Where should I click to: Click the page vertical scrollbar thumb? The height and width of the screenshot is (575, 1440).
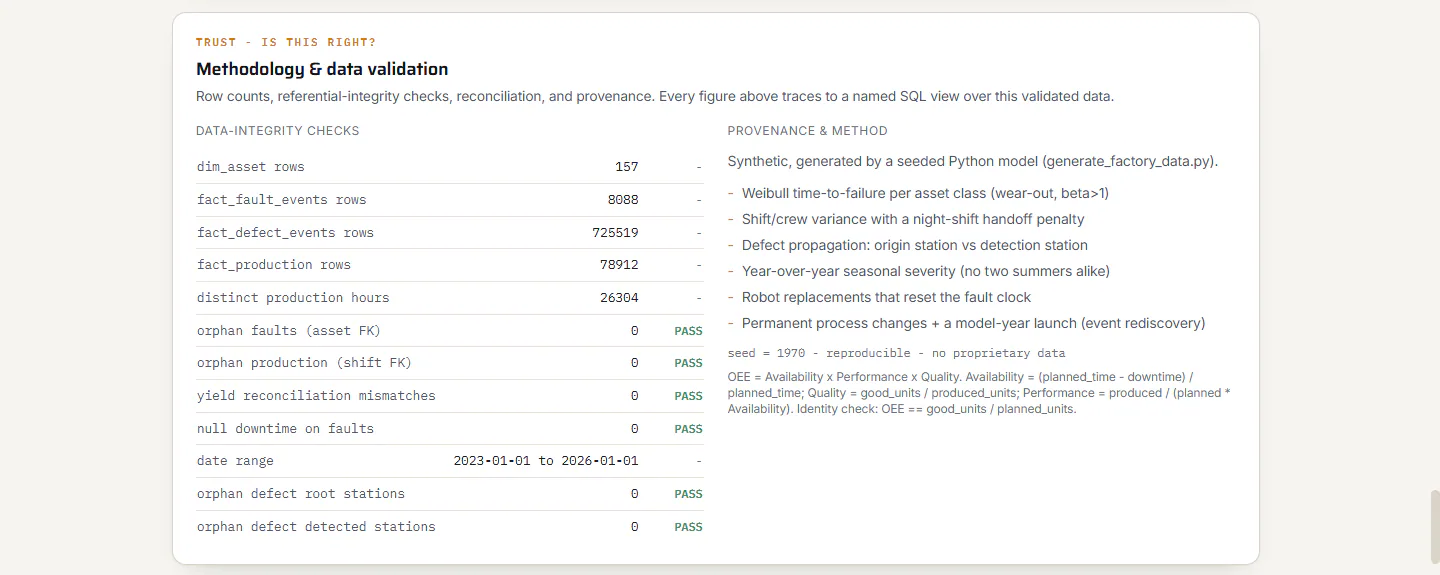(1434, 527)
